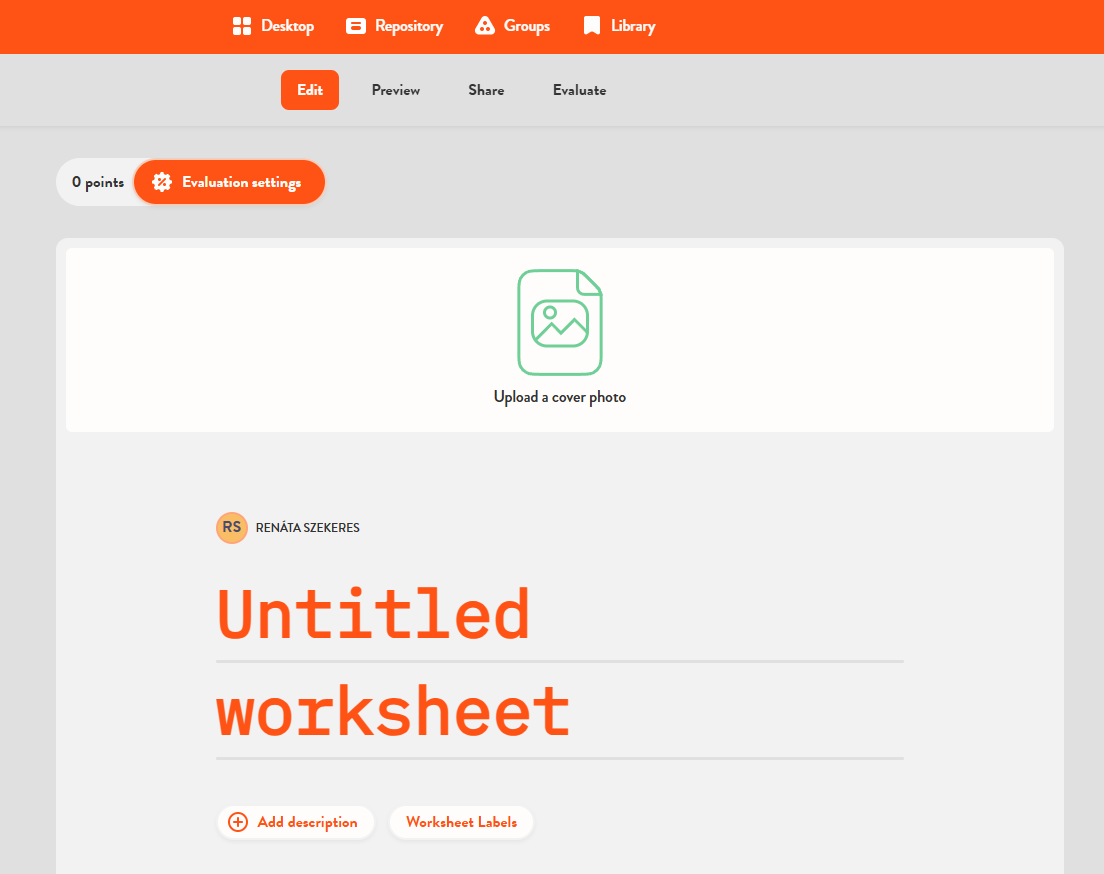This screenshot has width=1104, height=874.
Task: Click the 0 points indicator
Action: (98, 182)
